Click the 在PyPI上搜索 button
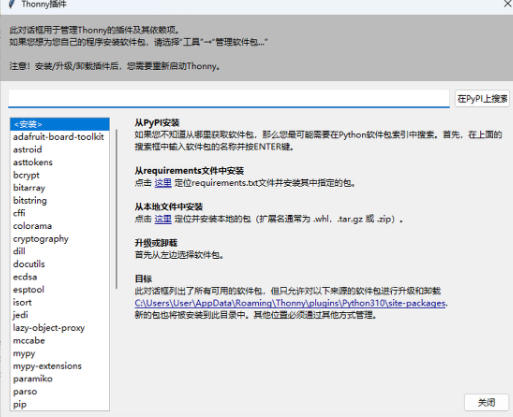Viewport: 513px width, 417px height. pyautogui.click(x=482, y=99)
